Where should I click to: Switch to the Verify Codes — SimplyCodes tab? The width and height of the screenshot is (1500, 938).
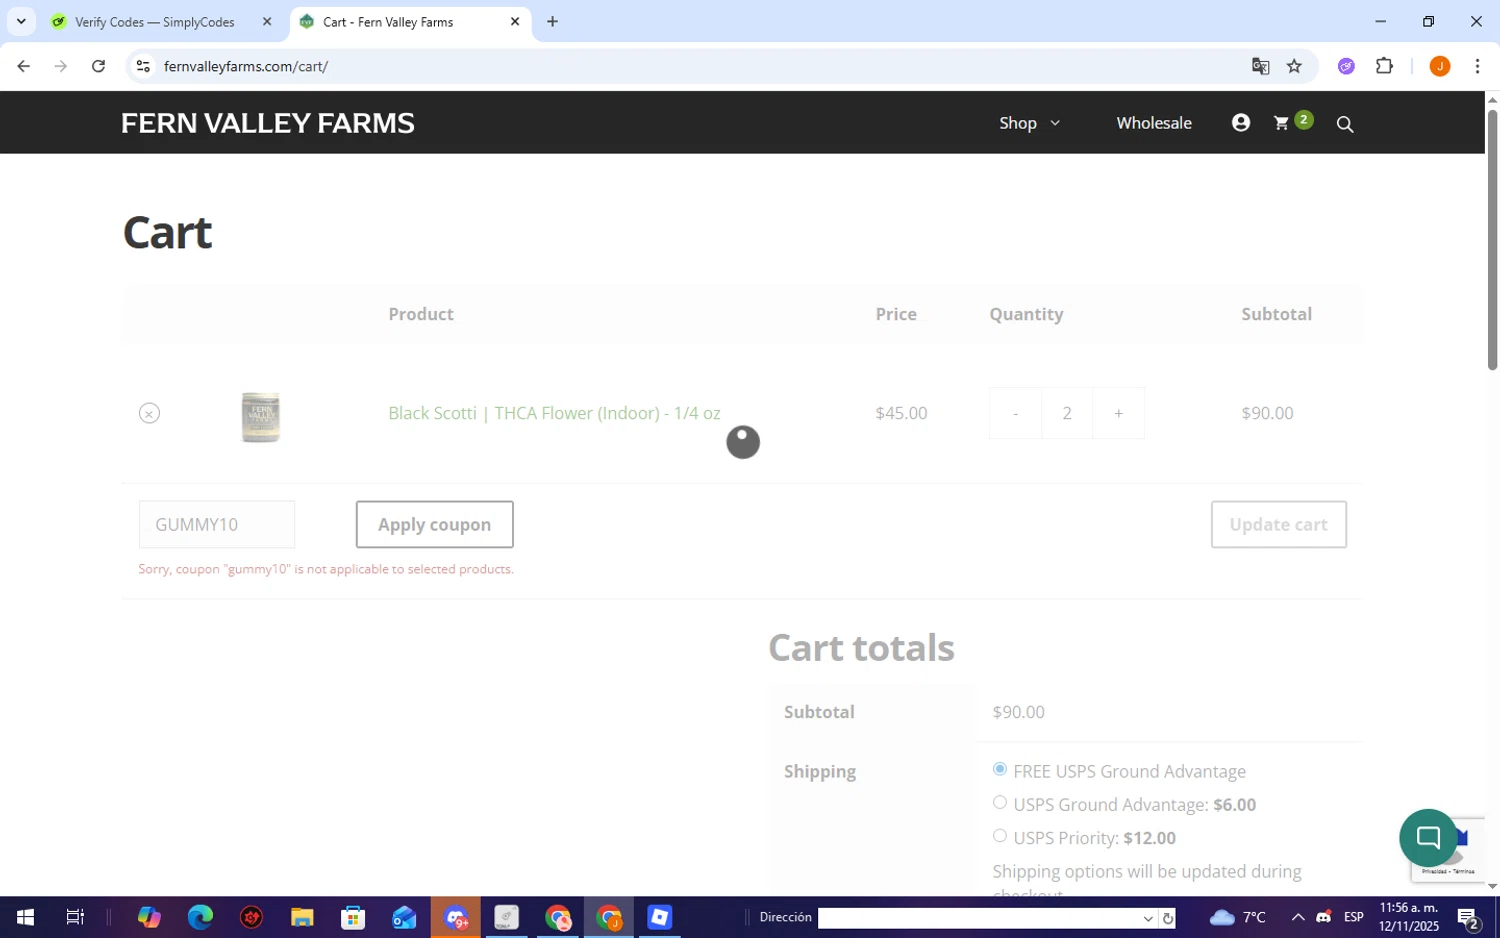tap(155, 21)
